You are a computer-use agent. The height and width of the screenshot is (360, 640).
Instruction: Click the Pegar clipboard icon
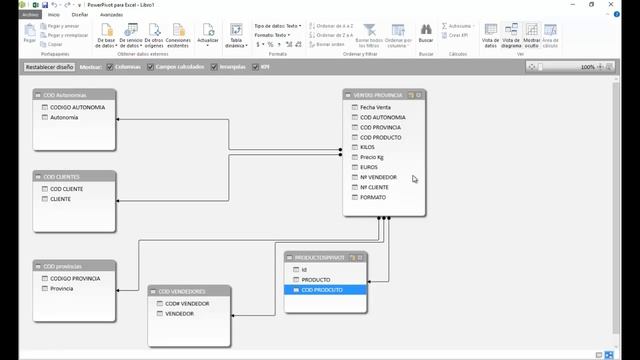point(29,30)
